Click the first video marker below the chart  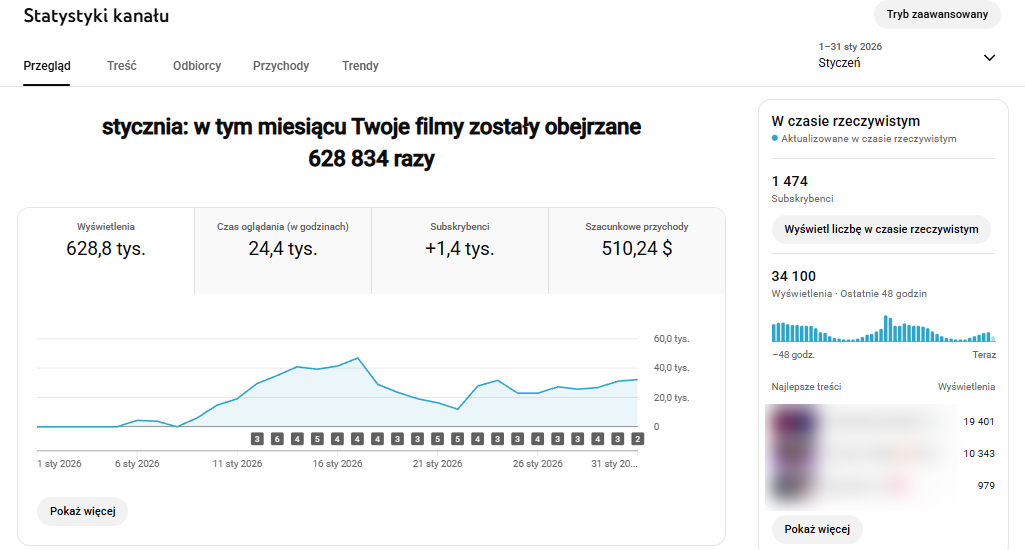[257, 439]
